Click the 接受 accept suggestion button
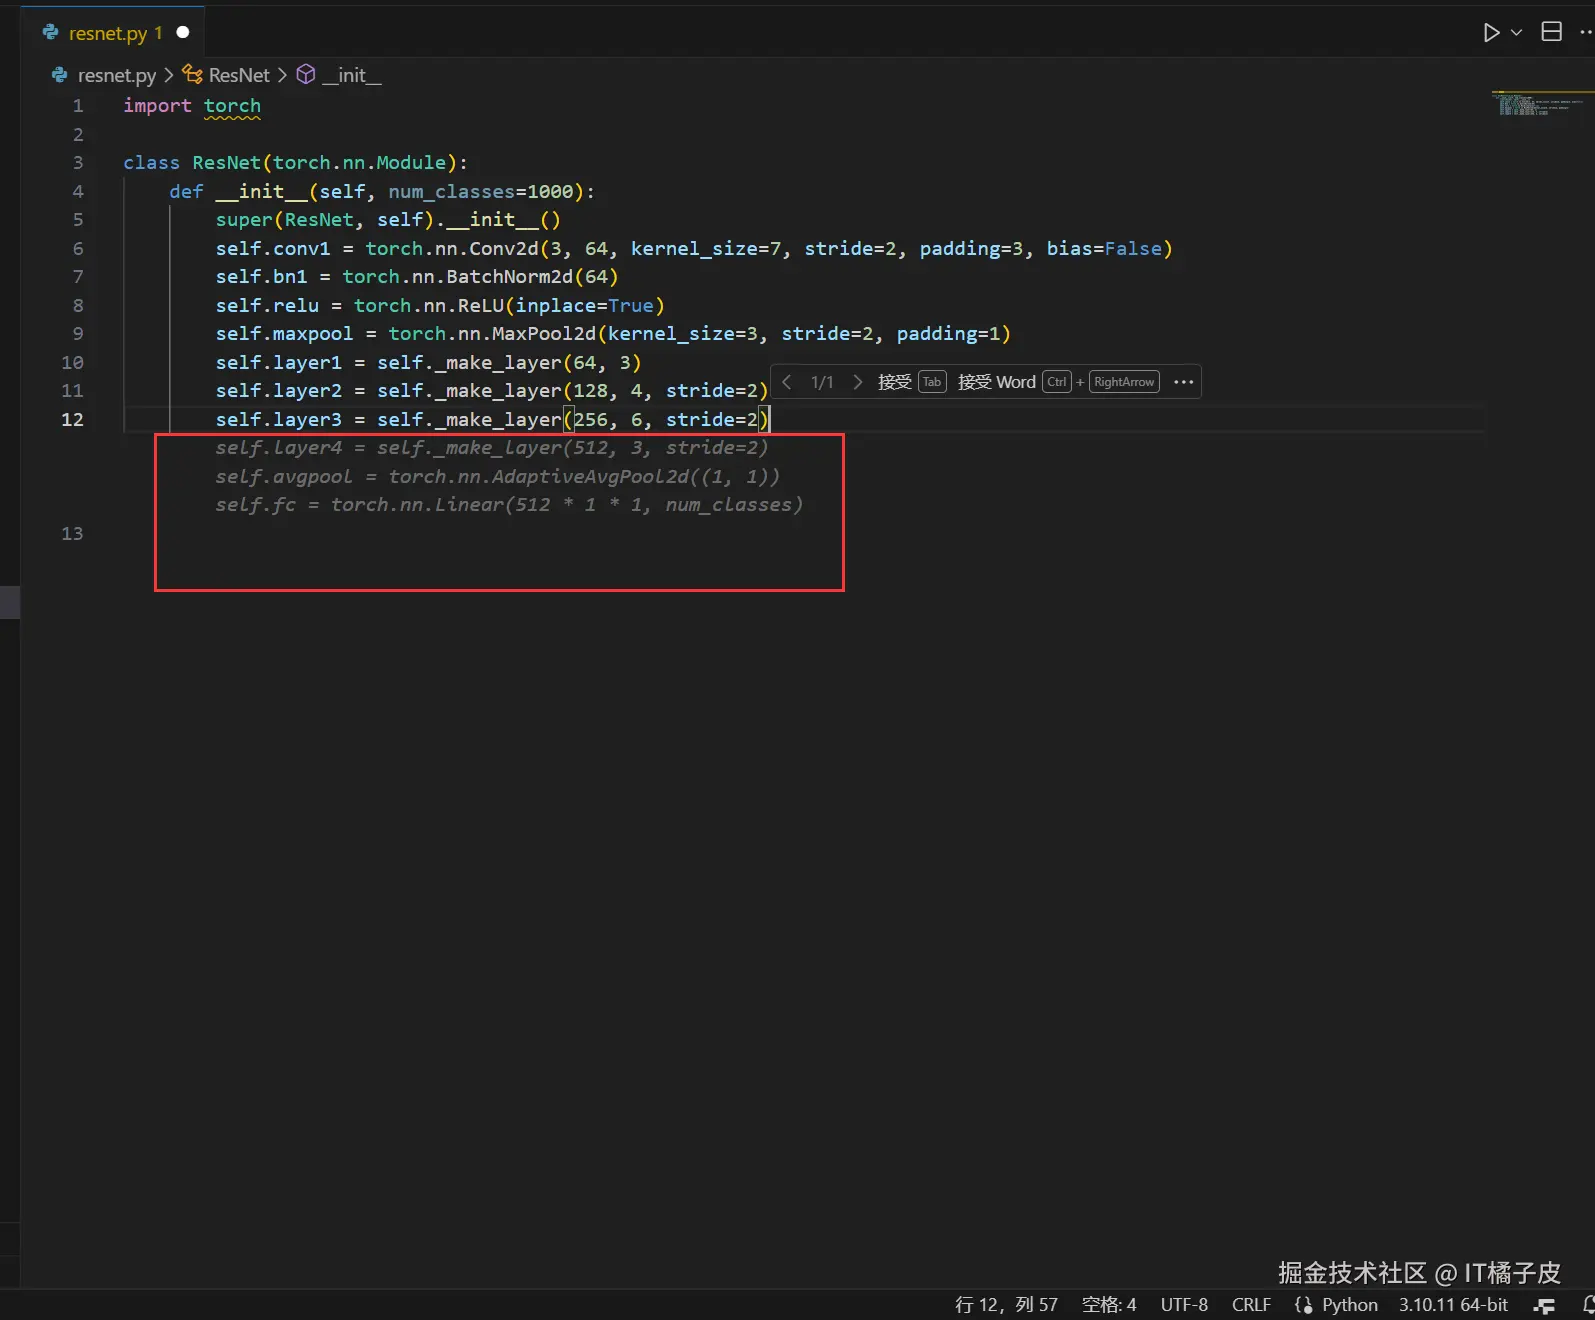Screen dimensions: 1595x1320 911,382
